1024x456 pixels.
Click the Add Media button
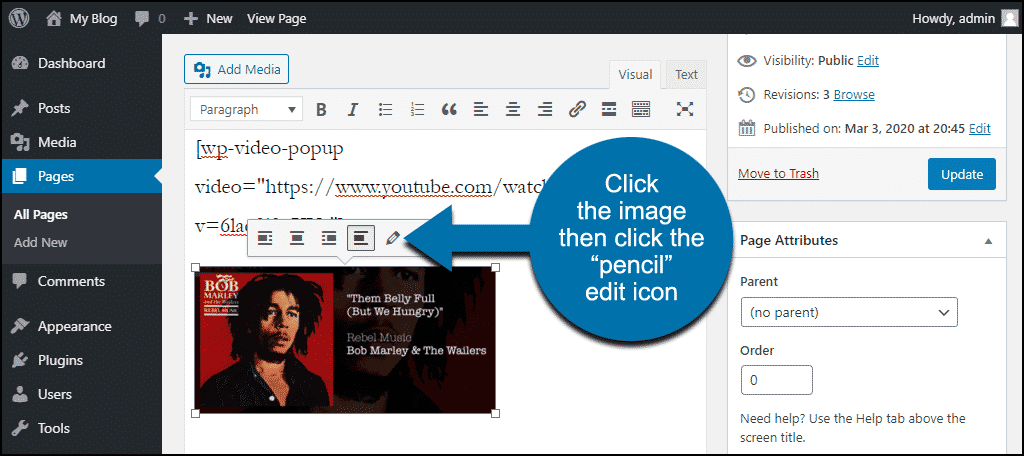tap(236, 69)
